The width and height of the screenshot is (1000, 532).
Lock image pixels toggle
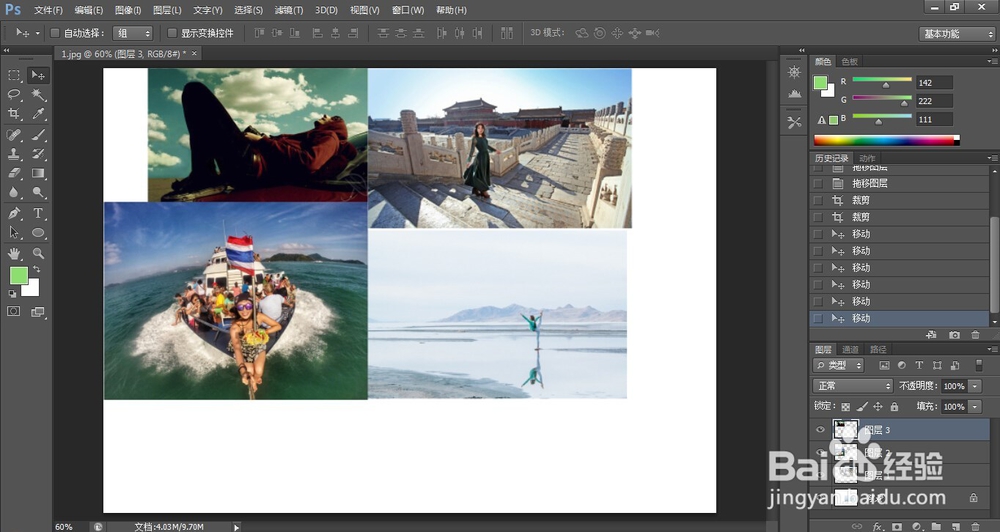point(862,406)
